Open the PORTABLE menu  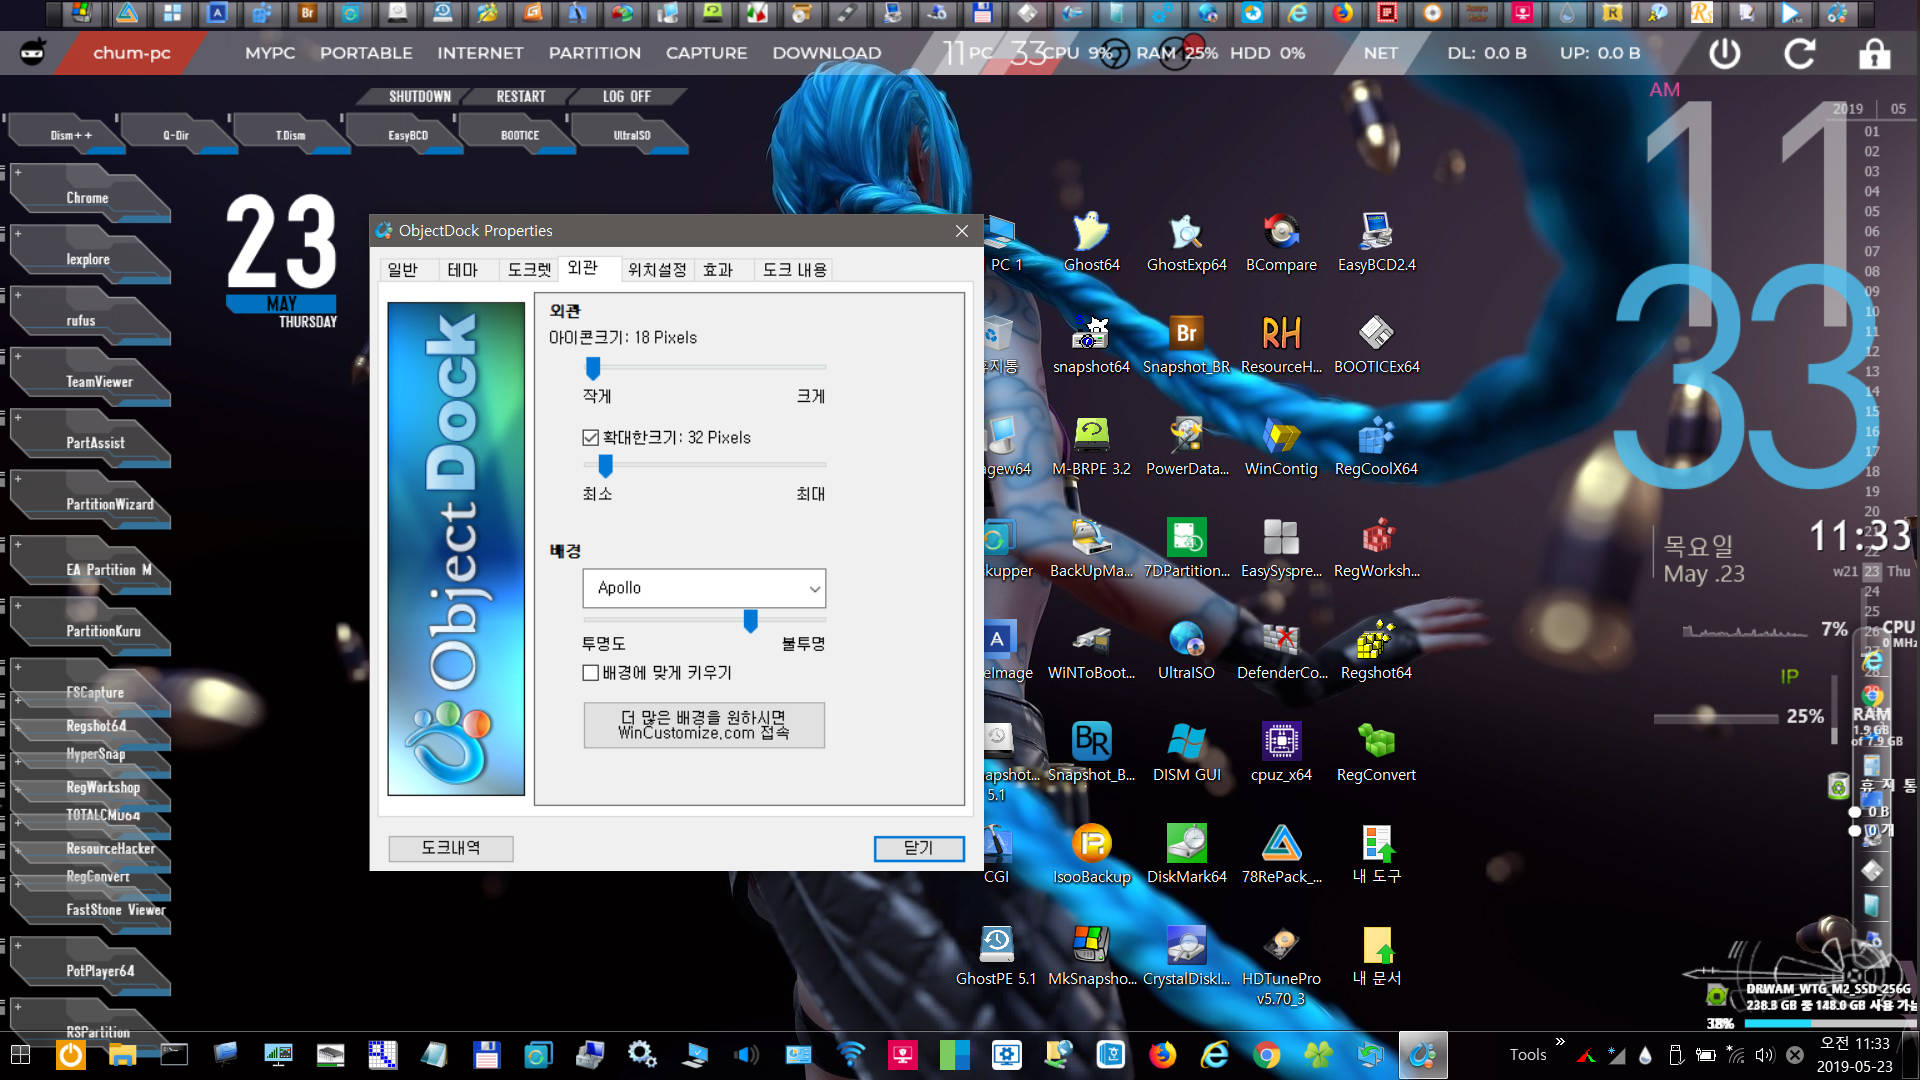click(x=366, y=53)
